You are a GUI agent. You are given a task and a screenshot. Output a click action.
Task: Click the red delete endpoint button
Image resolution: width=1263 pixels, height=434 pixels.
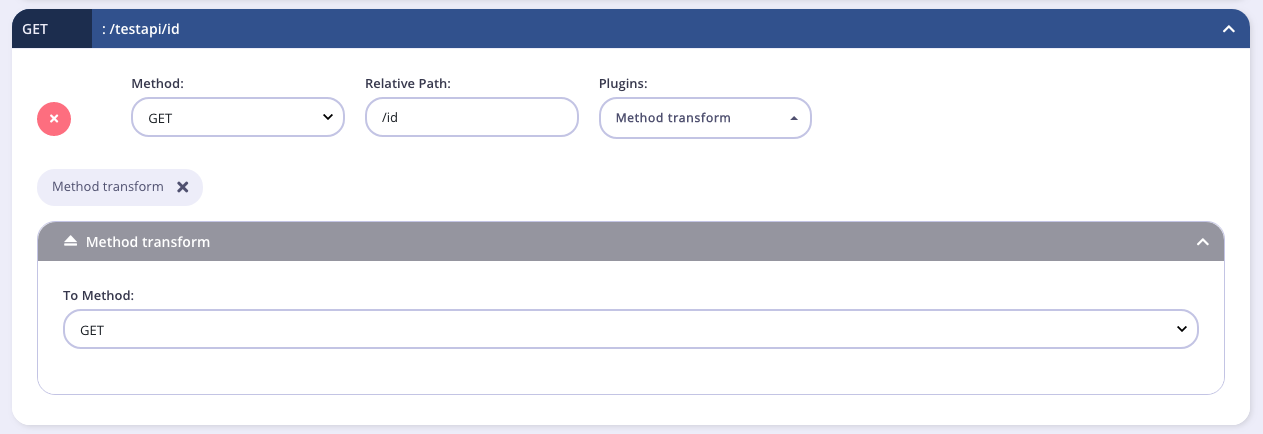pos(54,118)
